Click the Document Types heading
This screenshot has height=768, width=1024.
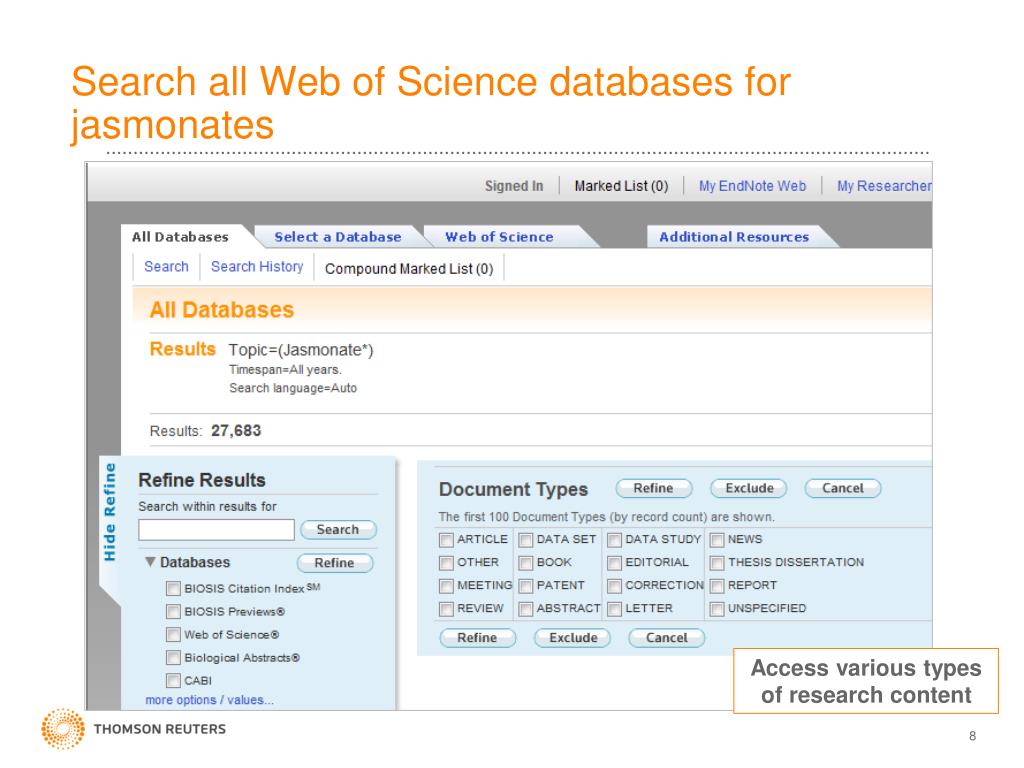pos(513,490)
